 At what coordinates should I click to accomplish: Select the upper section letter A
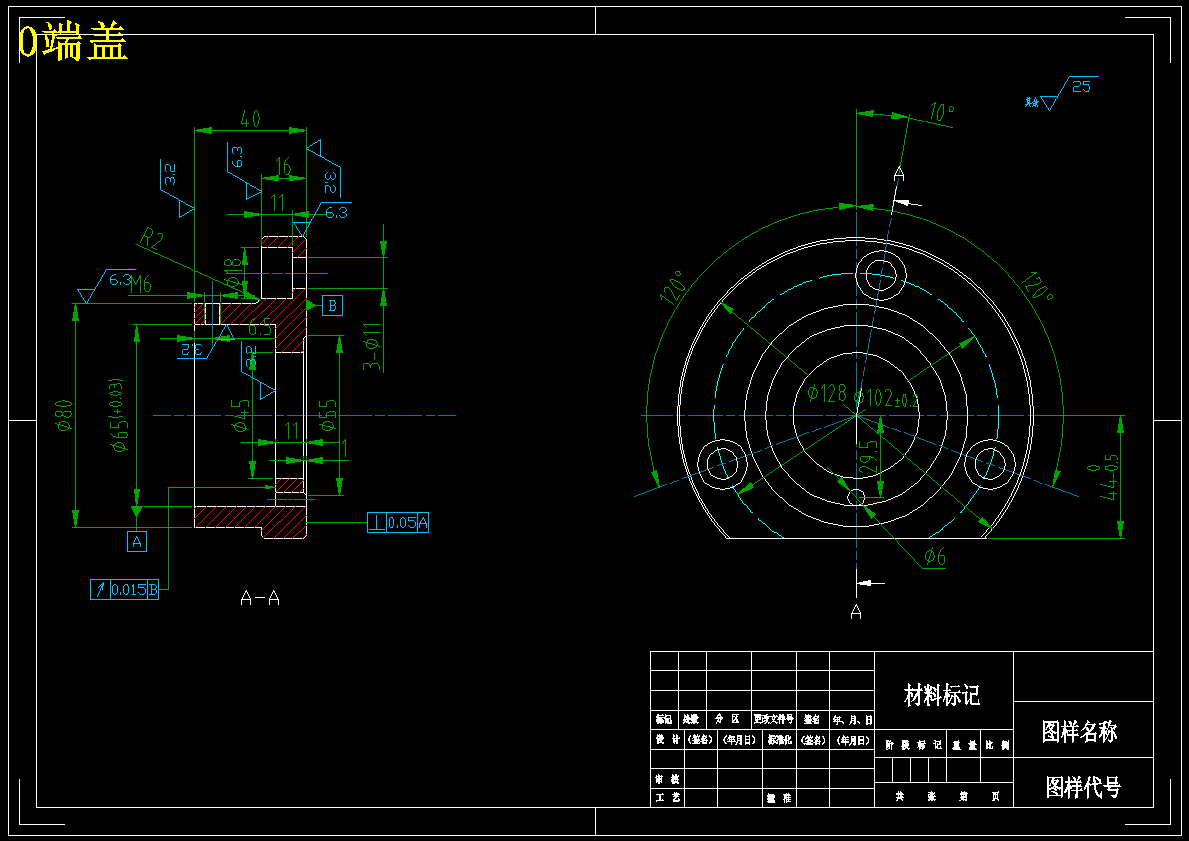click(899, 175)
